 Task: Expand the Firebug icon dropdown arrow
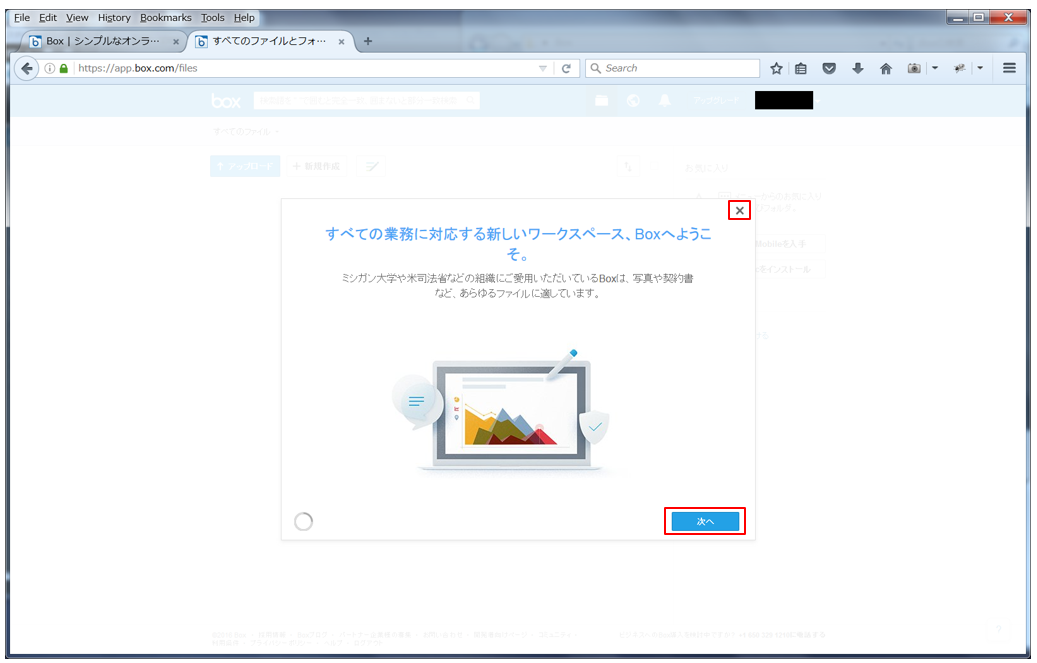point(980,68)
